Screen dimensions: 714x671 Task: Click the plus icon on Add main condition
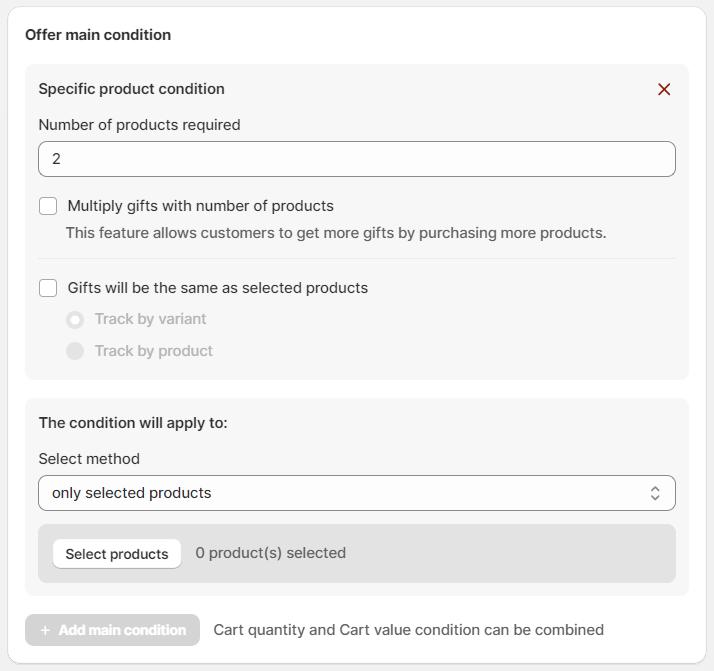click(45, 630)
